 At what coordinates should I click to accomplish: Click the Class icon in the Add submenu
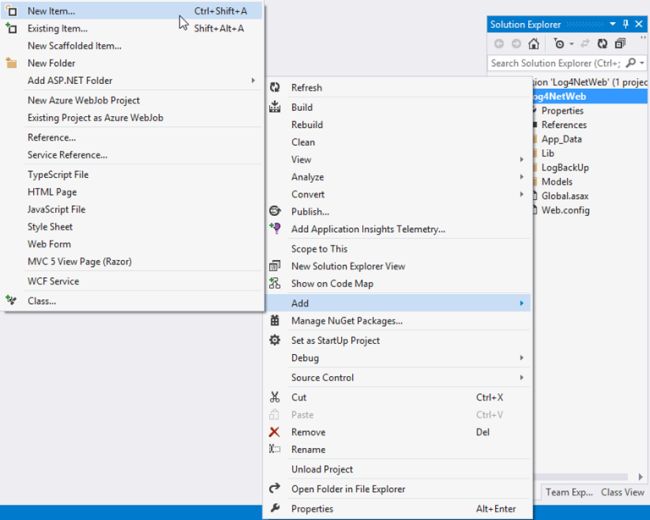(x=11, y=300)
